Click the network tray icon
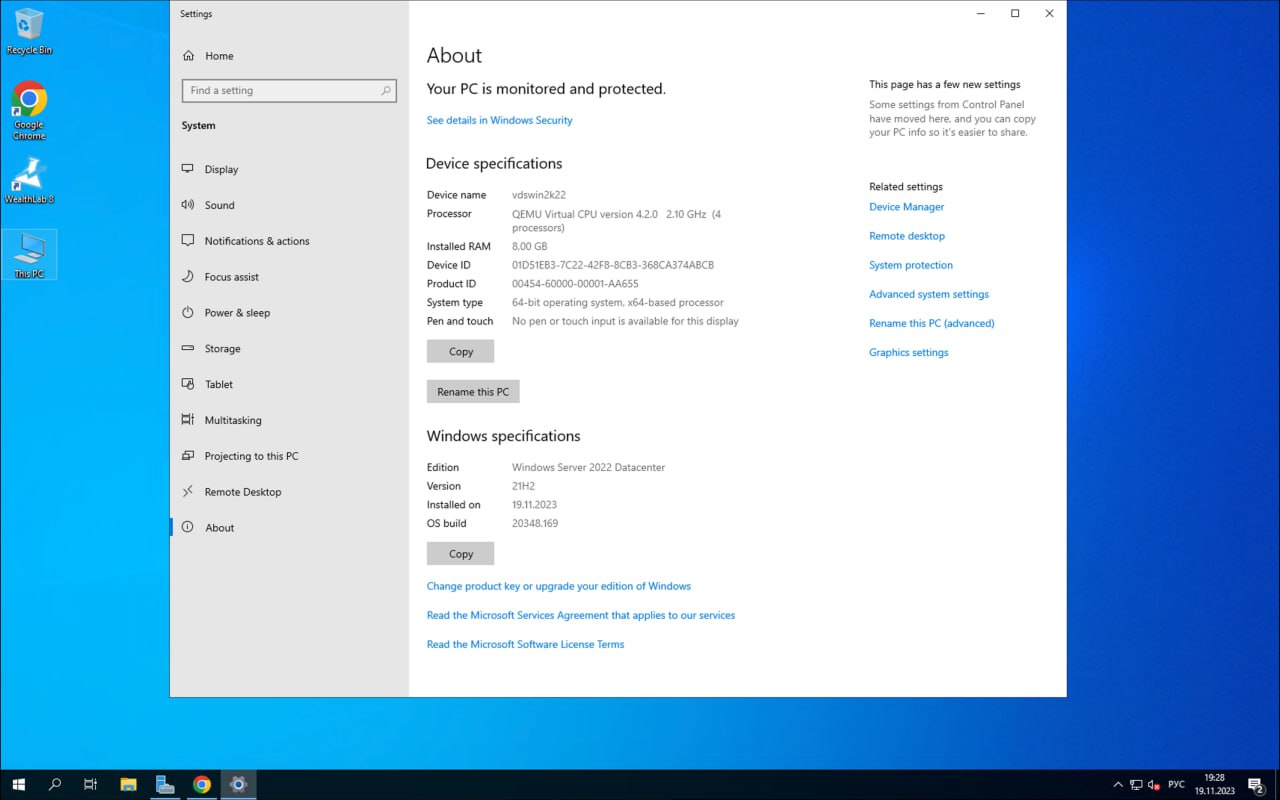 coord(1136,785)
